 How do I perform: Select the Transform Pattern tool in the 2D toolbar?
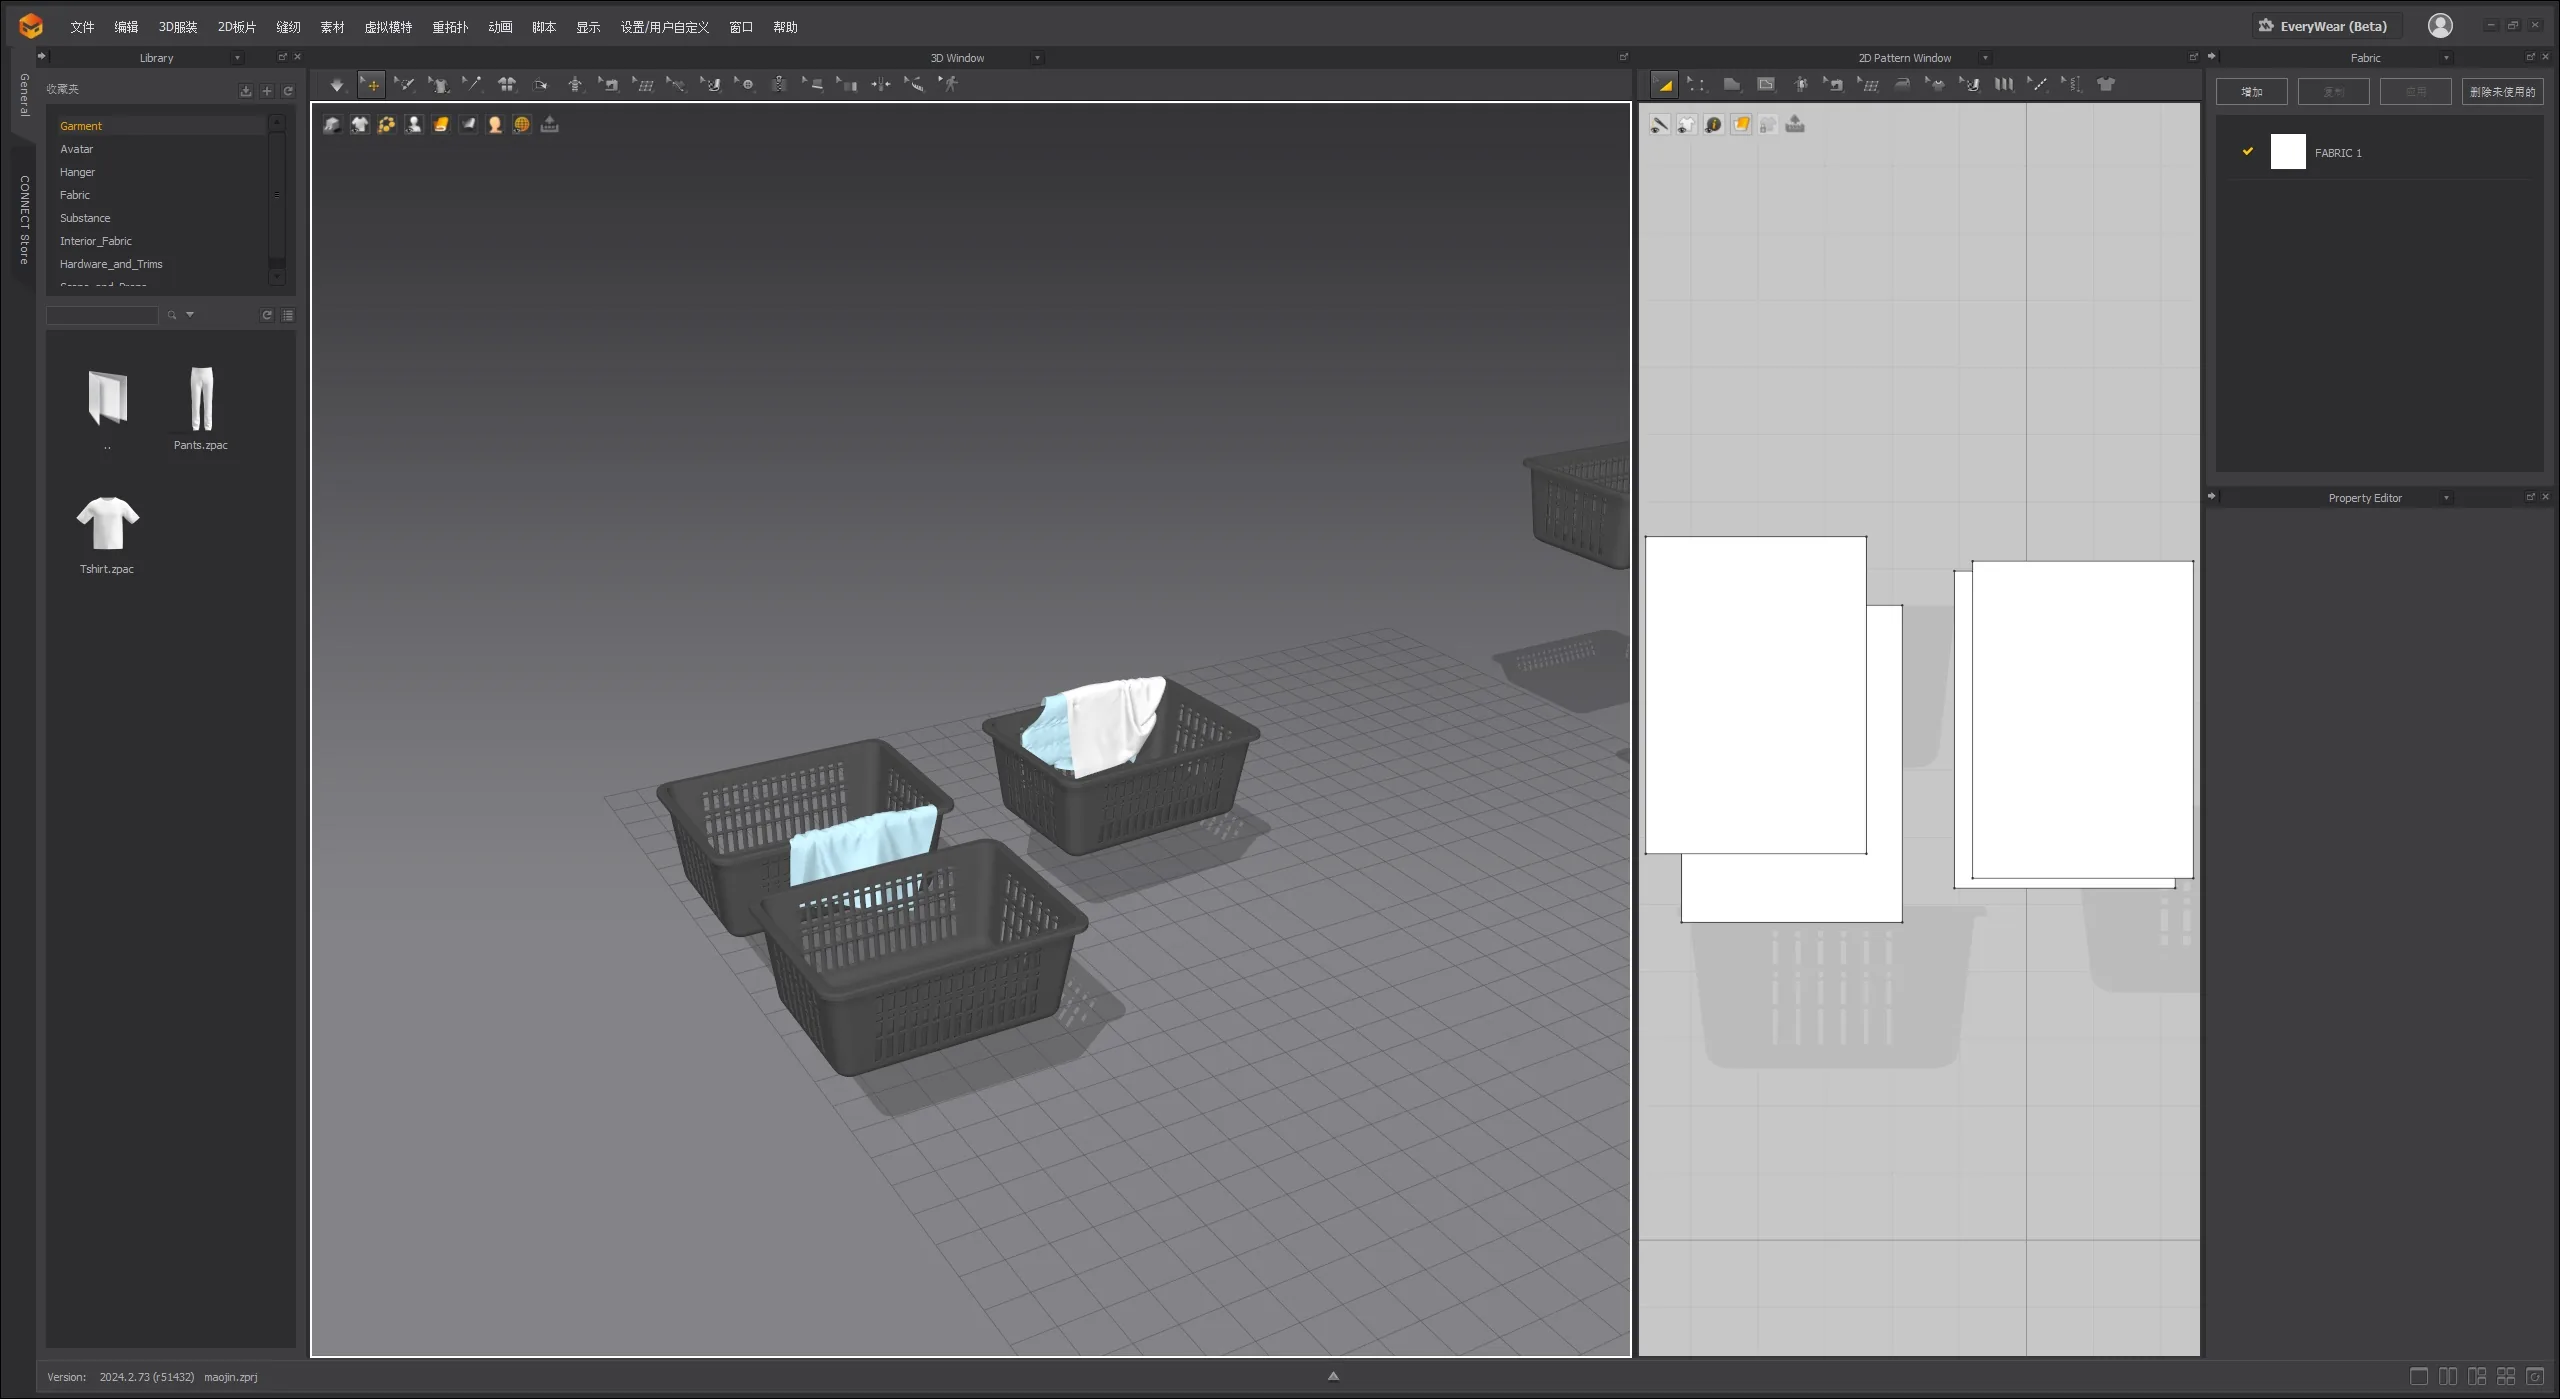[1664, 85]
